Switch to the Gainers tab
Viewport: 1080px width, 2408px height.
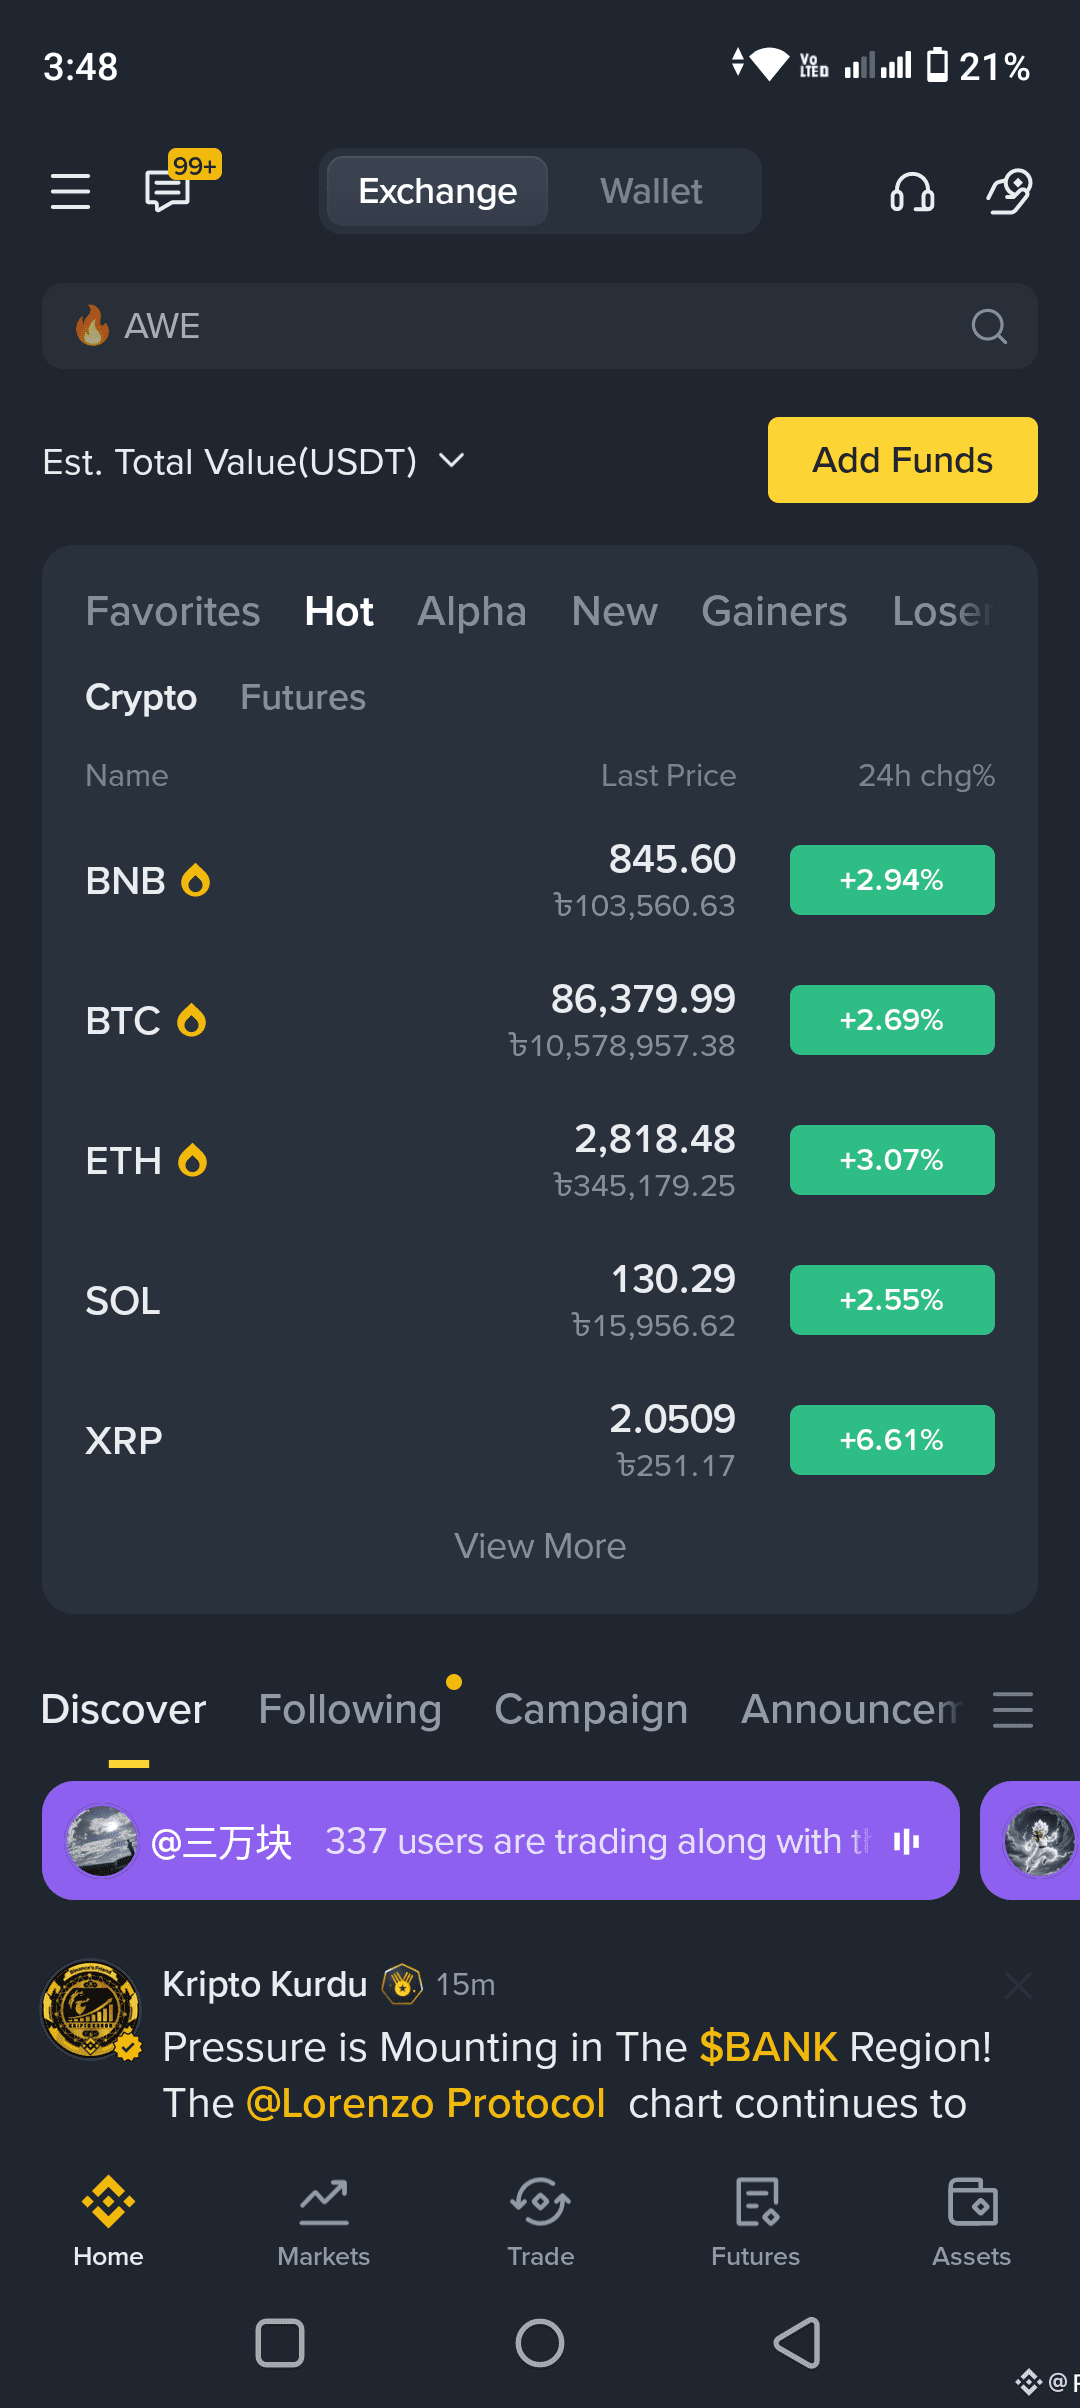coord(774,611)
